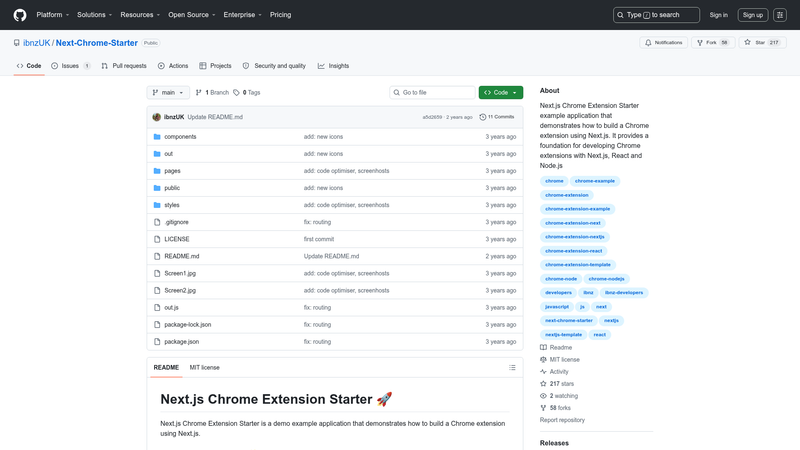800x450 pixels.
Task: Focus the Type / to search box
Action: point(656,15)
